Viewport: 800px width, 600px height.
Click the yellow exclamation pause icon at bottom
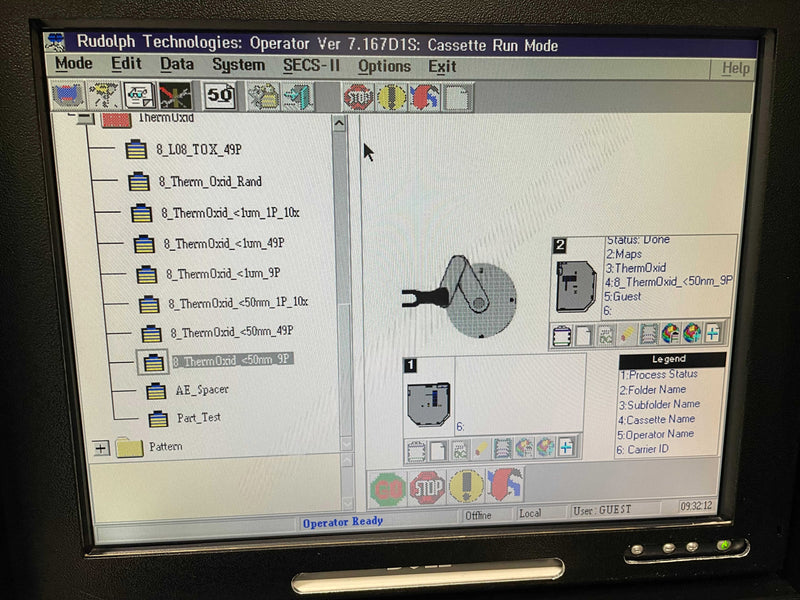point(466,486)
